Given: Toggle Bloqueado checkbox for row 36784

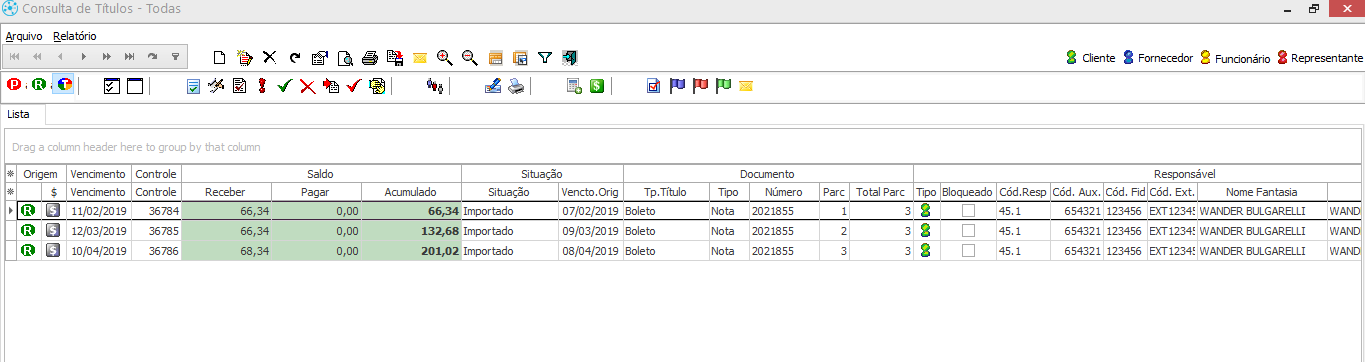Looking at the screenshot, I should coord(968,211).
